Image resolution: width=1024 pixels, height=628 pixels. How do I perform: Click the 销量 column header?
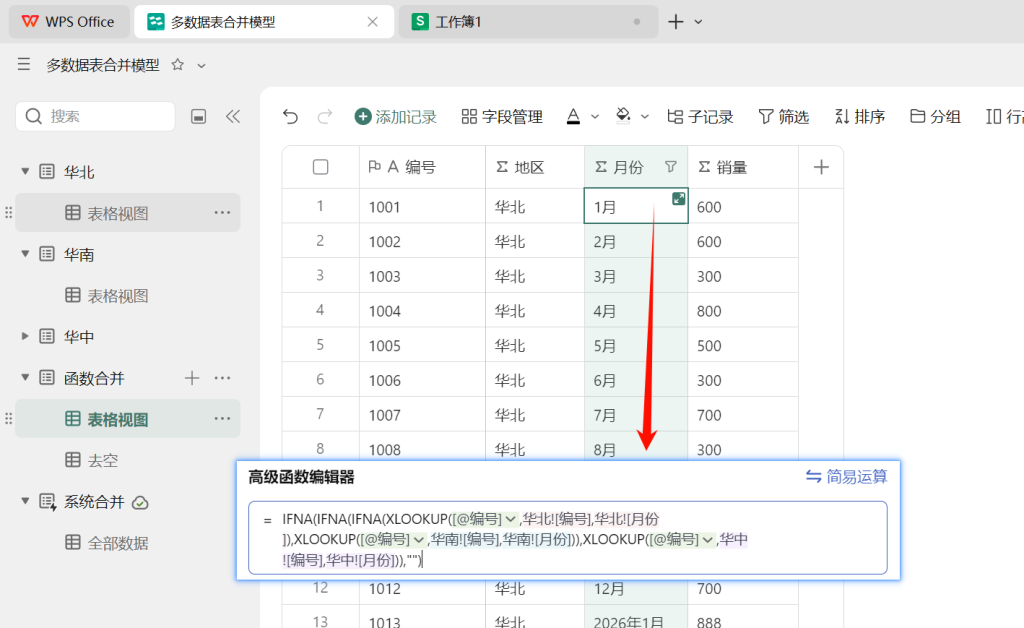743,167
